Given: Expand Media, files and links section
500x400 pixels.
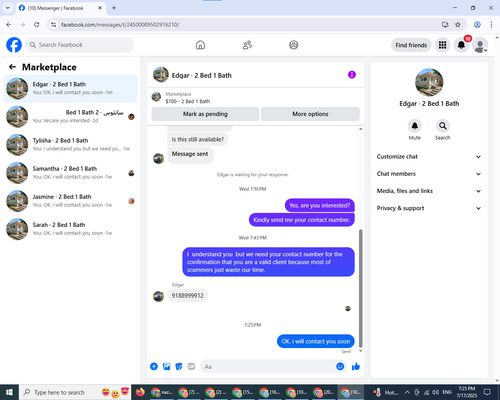Looking at the screenshot, I should pyautogui.click(x=429, y=191).
